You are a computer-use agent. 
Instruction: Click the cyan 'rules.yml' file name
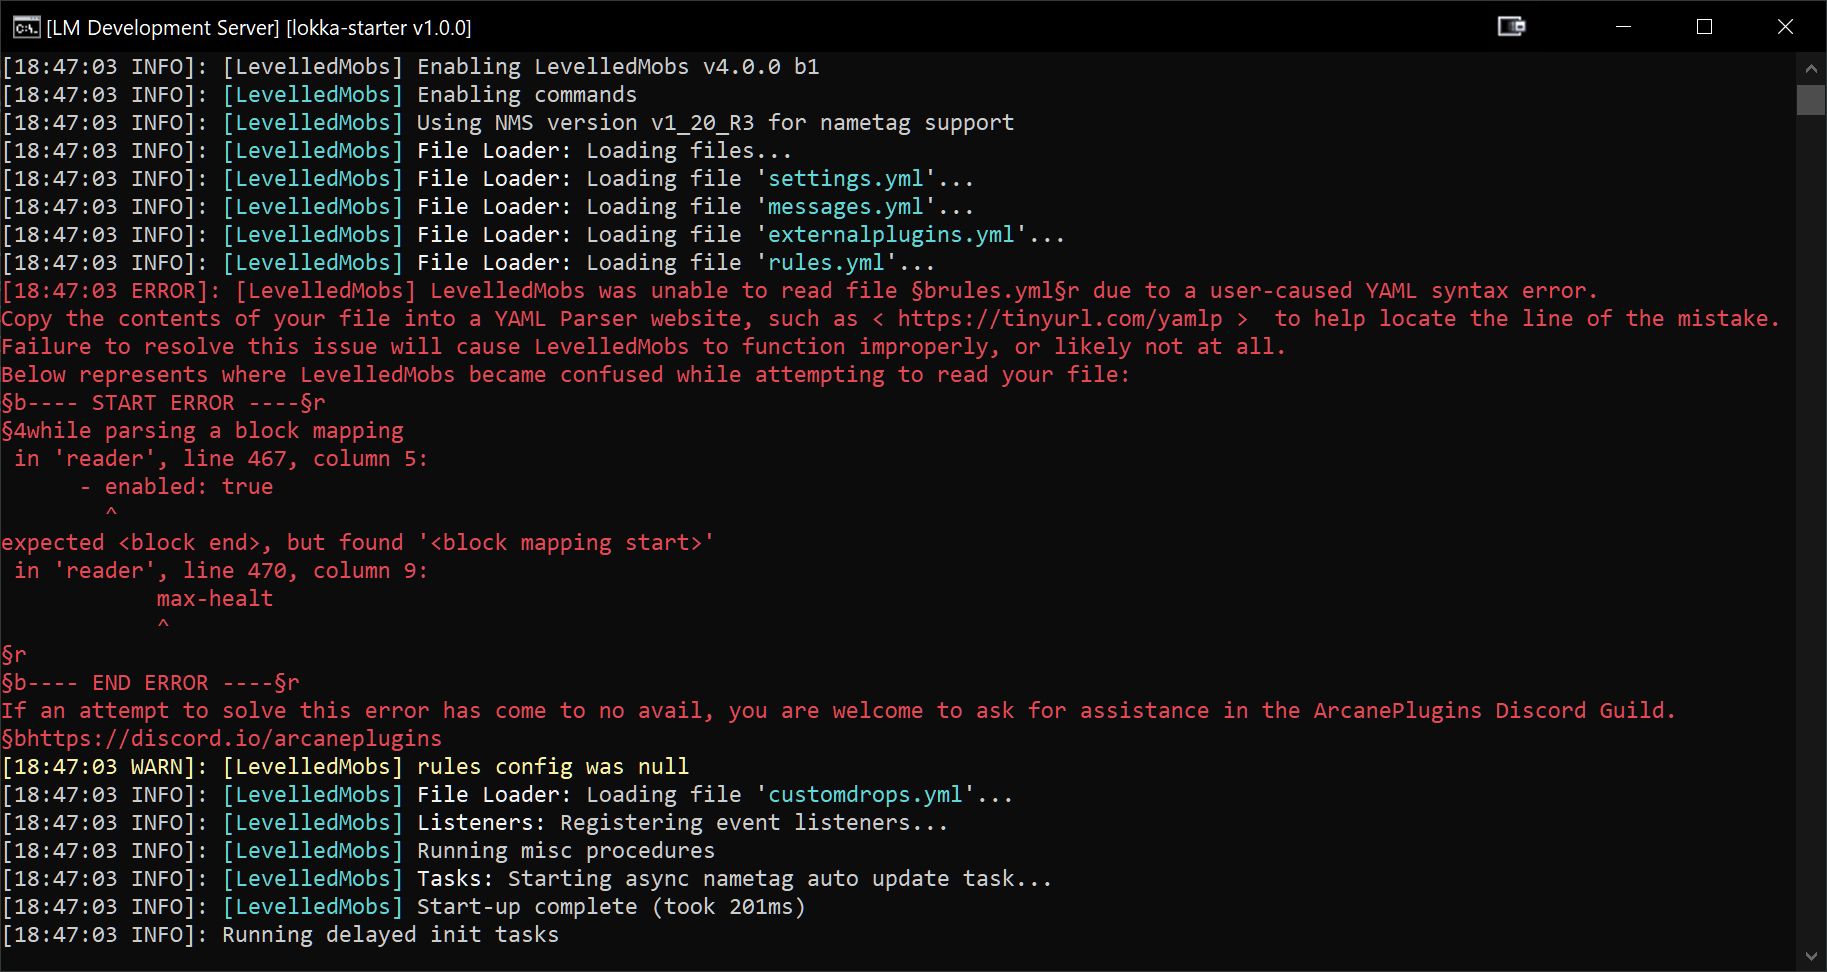[826, 263]
